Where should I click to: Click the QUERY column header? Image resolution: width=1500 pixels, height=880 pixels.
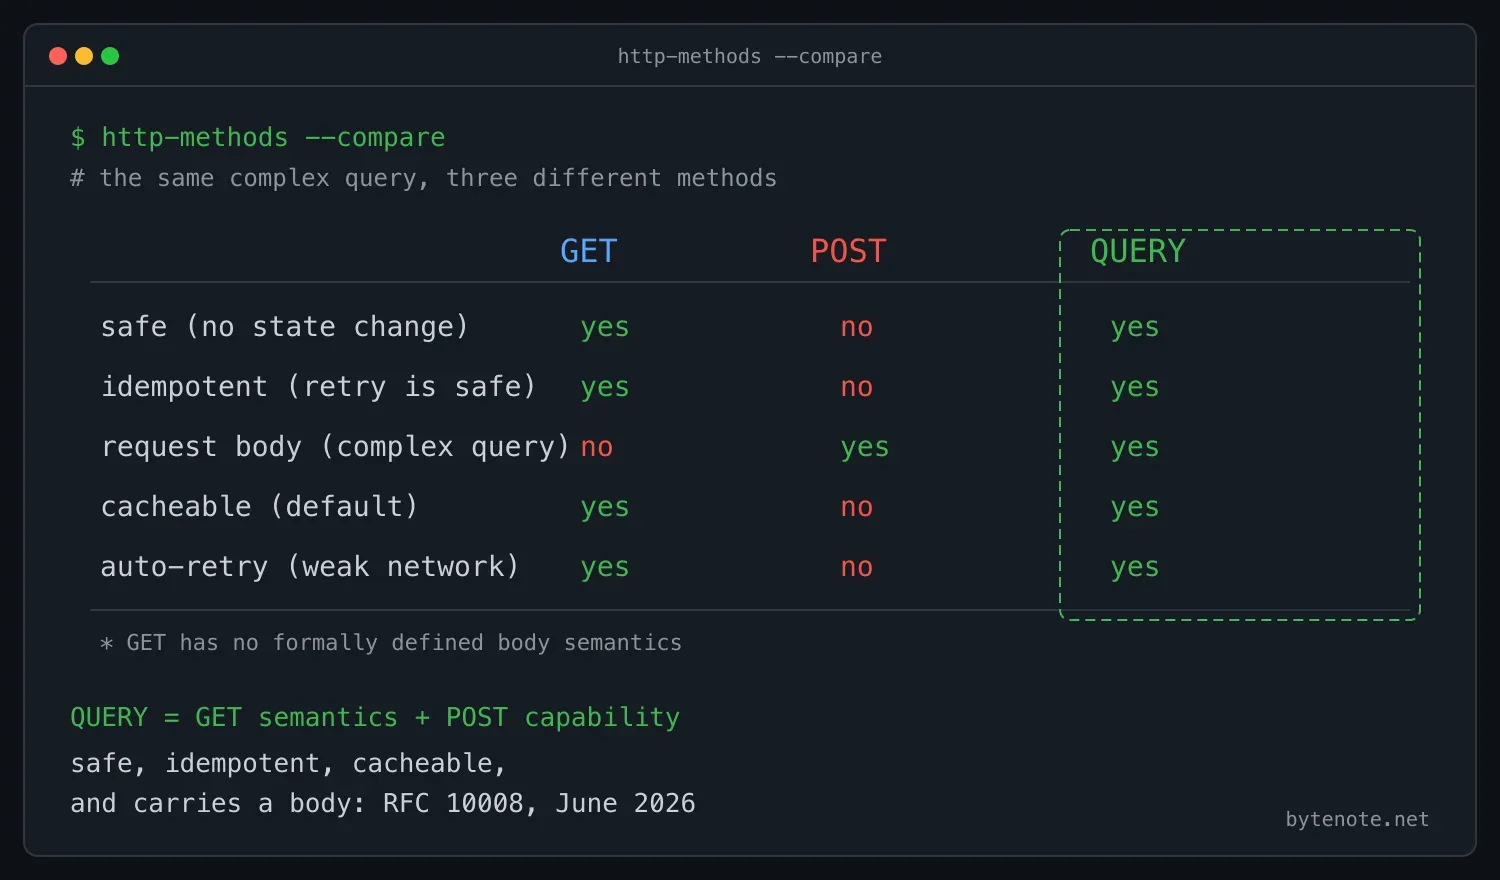click(x=1138, y=251)
